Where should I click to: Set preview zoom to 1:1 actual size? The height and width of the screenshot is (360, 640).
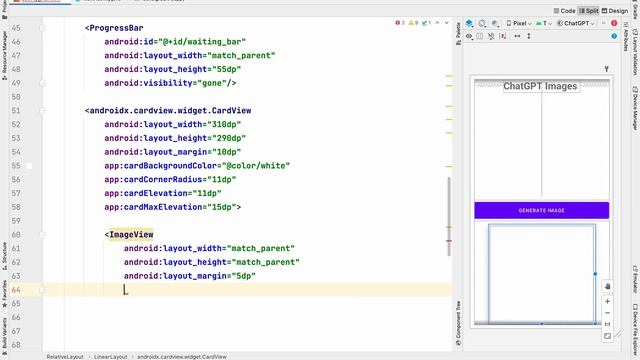[x=607, y=324]
